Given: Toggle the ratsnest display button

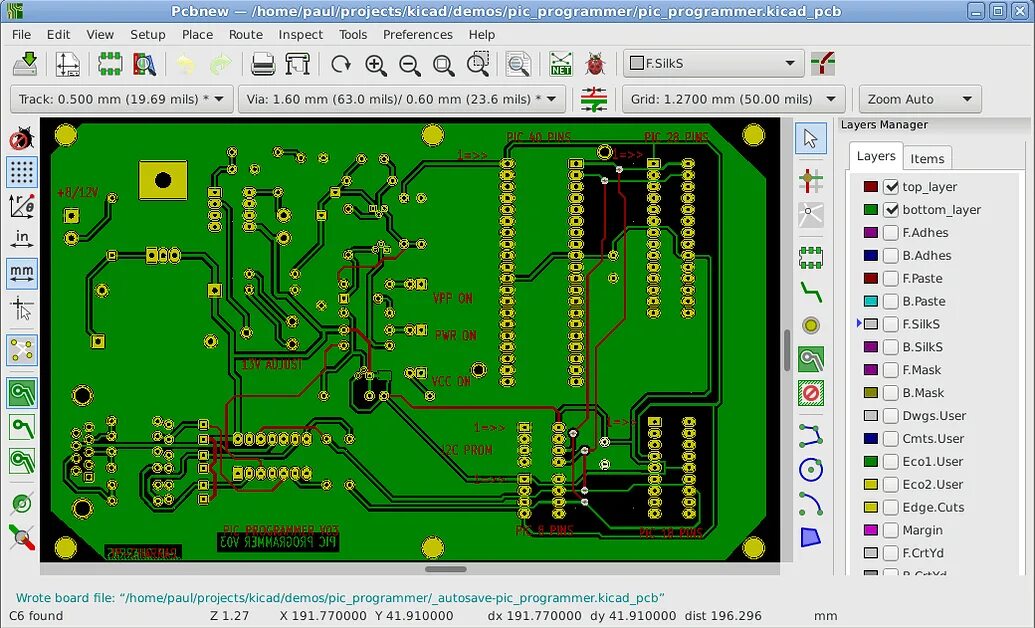Looking at the screenshot, I should 22,351.
